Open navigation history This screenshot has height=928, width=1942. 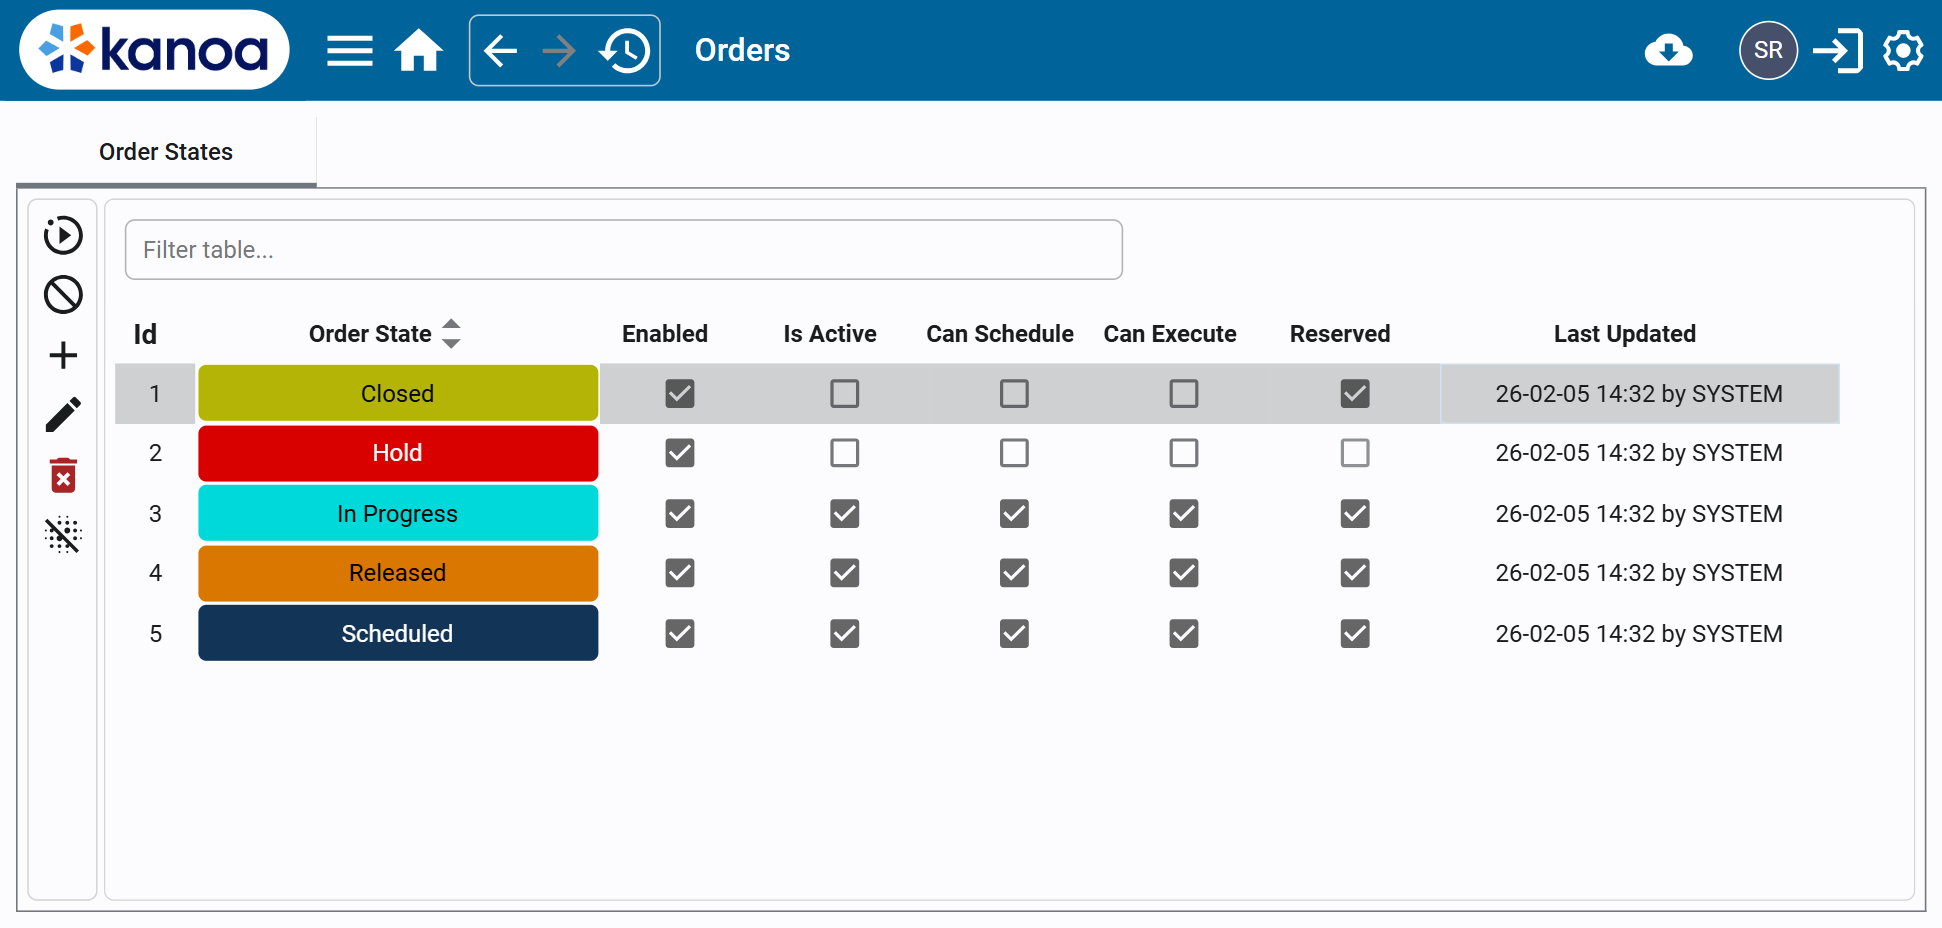pos(625,51)
